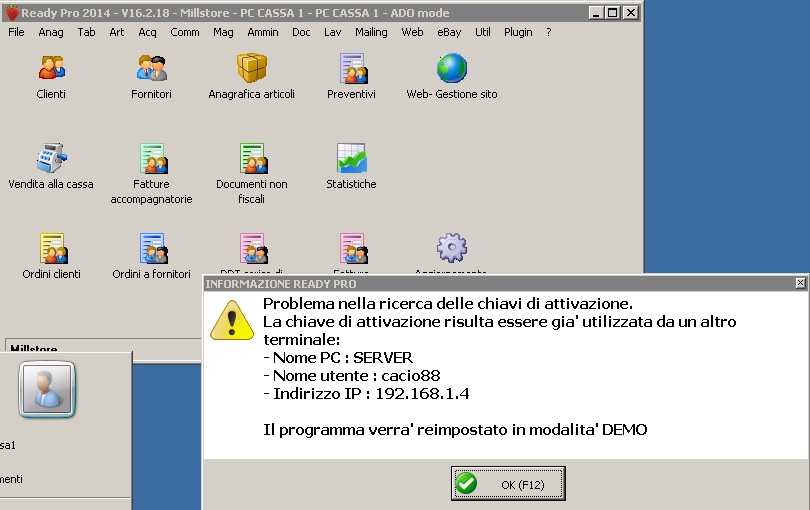
Task: Open the Tab menu
Action: [86, 32]
